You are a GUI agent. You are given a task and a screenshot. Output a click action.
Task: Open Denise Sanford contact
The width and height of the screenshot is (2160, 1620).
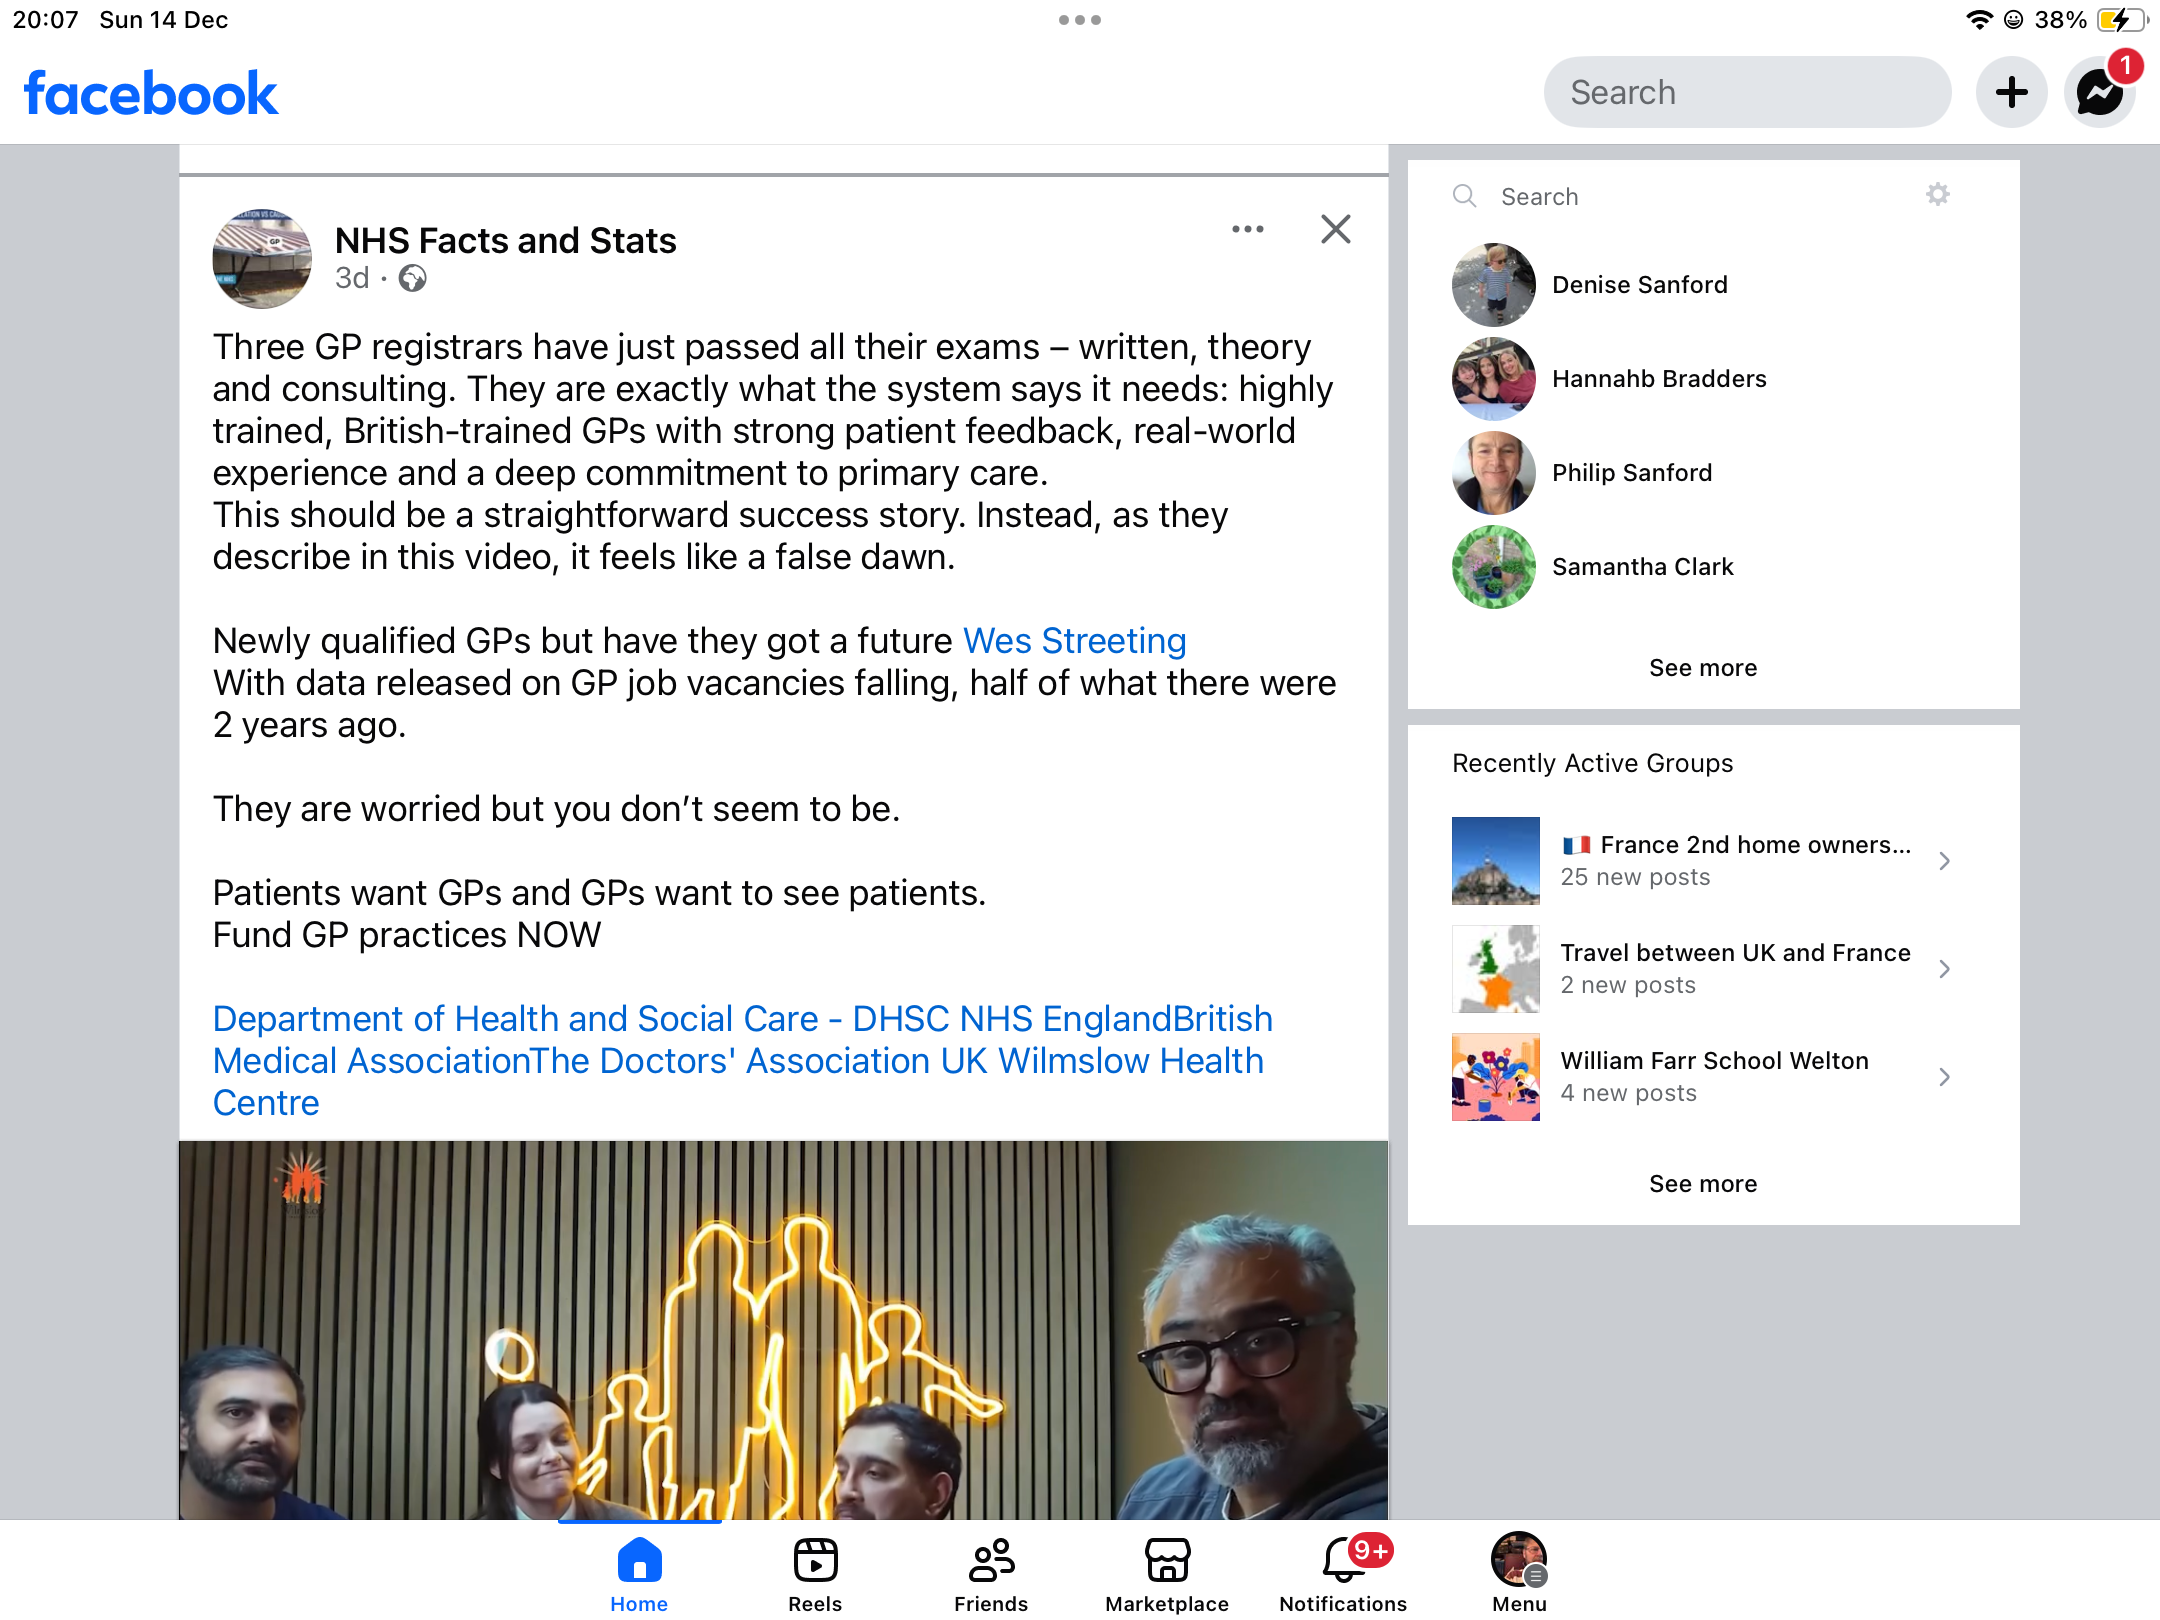tap(1639, 285)
